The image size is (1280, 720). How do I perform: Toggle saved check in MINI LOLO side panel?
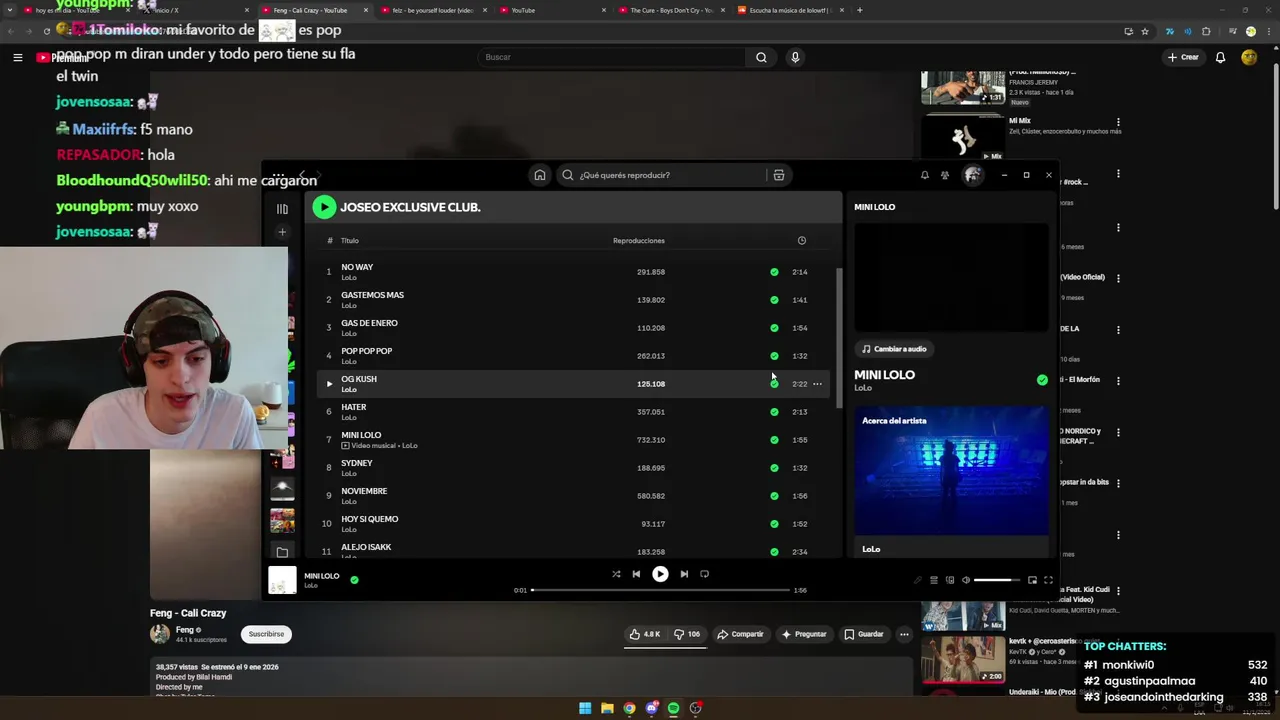pyautogui.click(x=1042, y=380)
